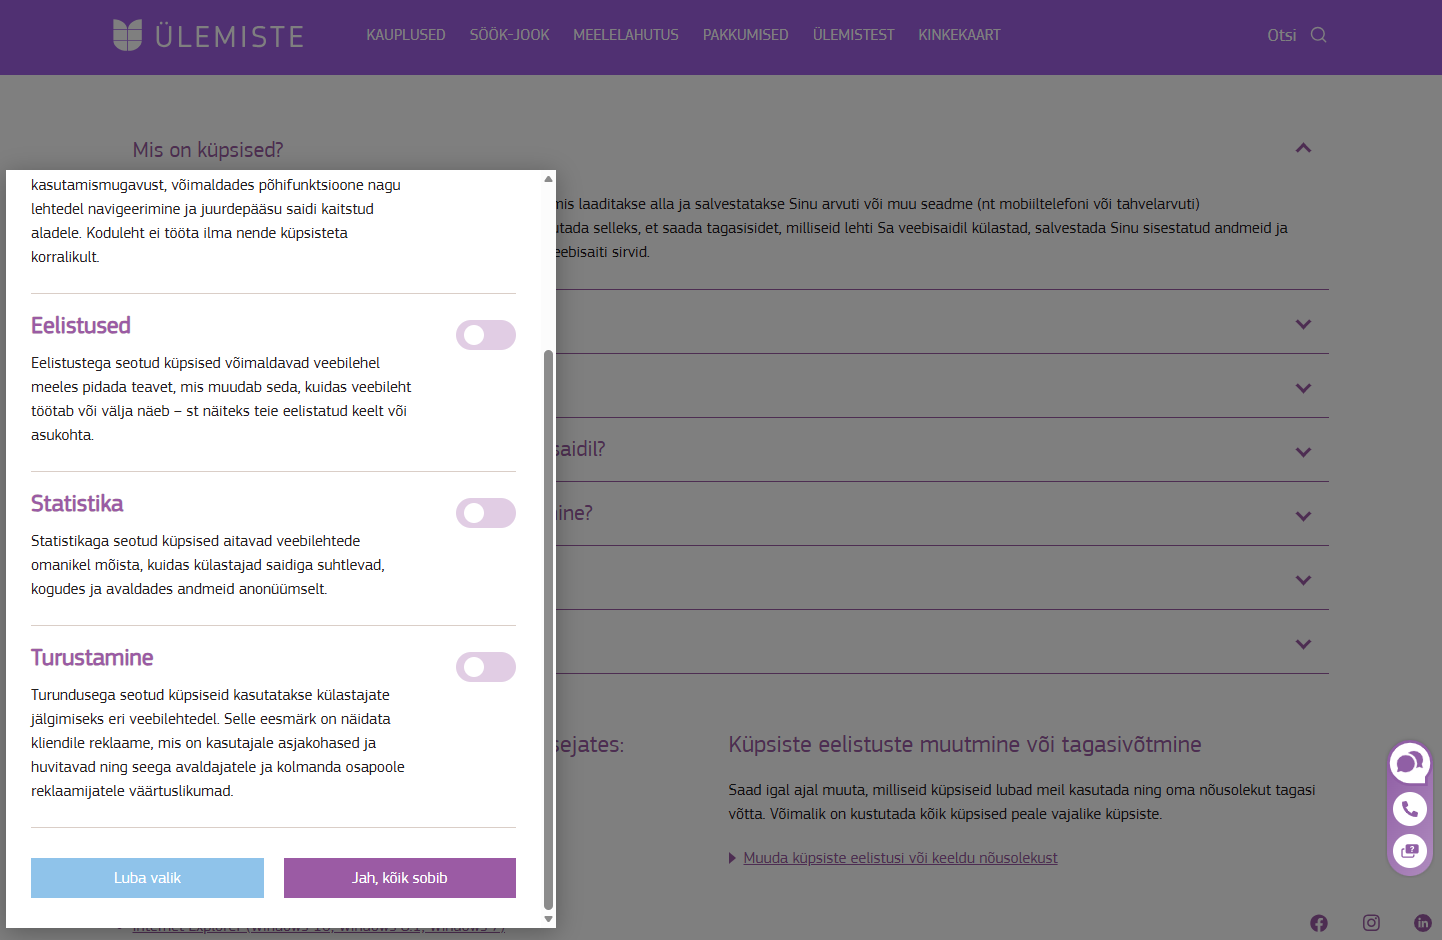Open search with the magnifier icon
The width and height of the screenshot is (1442, 940).
tap(1319, 35)
